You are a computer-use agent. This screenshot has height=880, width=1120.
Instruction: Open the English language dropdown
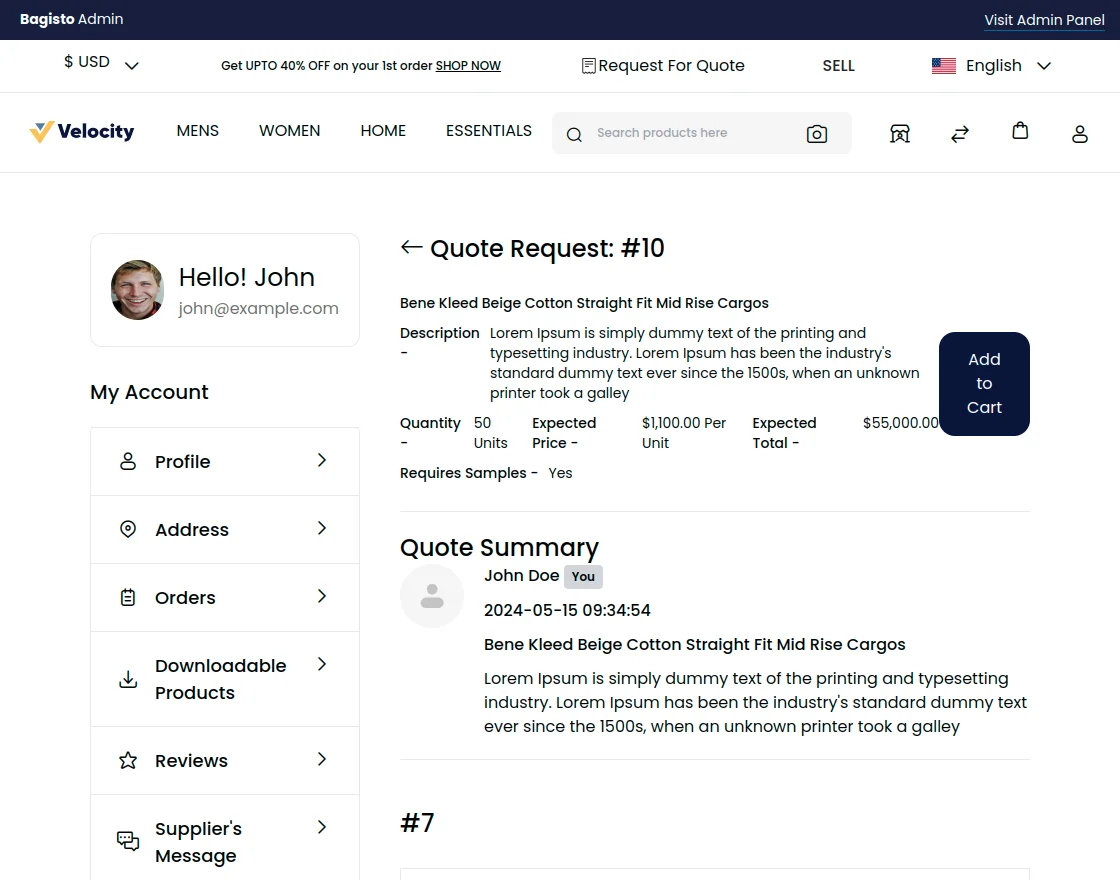992,66
